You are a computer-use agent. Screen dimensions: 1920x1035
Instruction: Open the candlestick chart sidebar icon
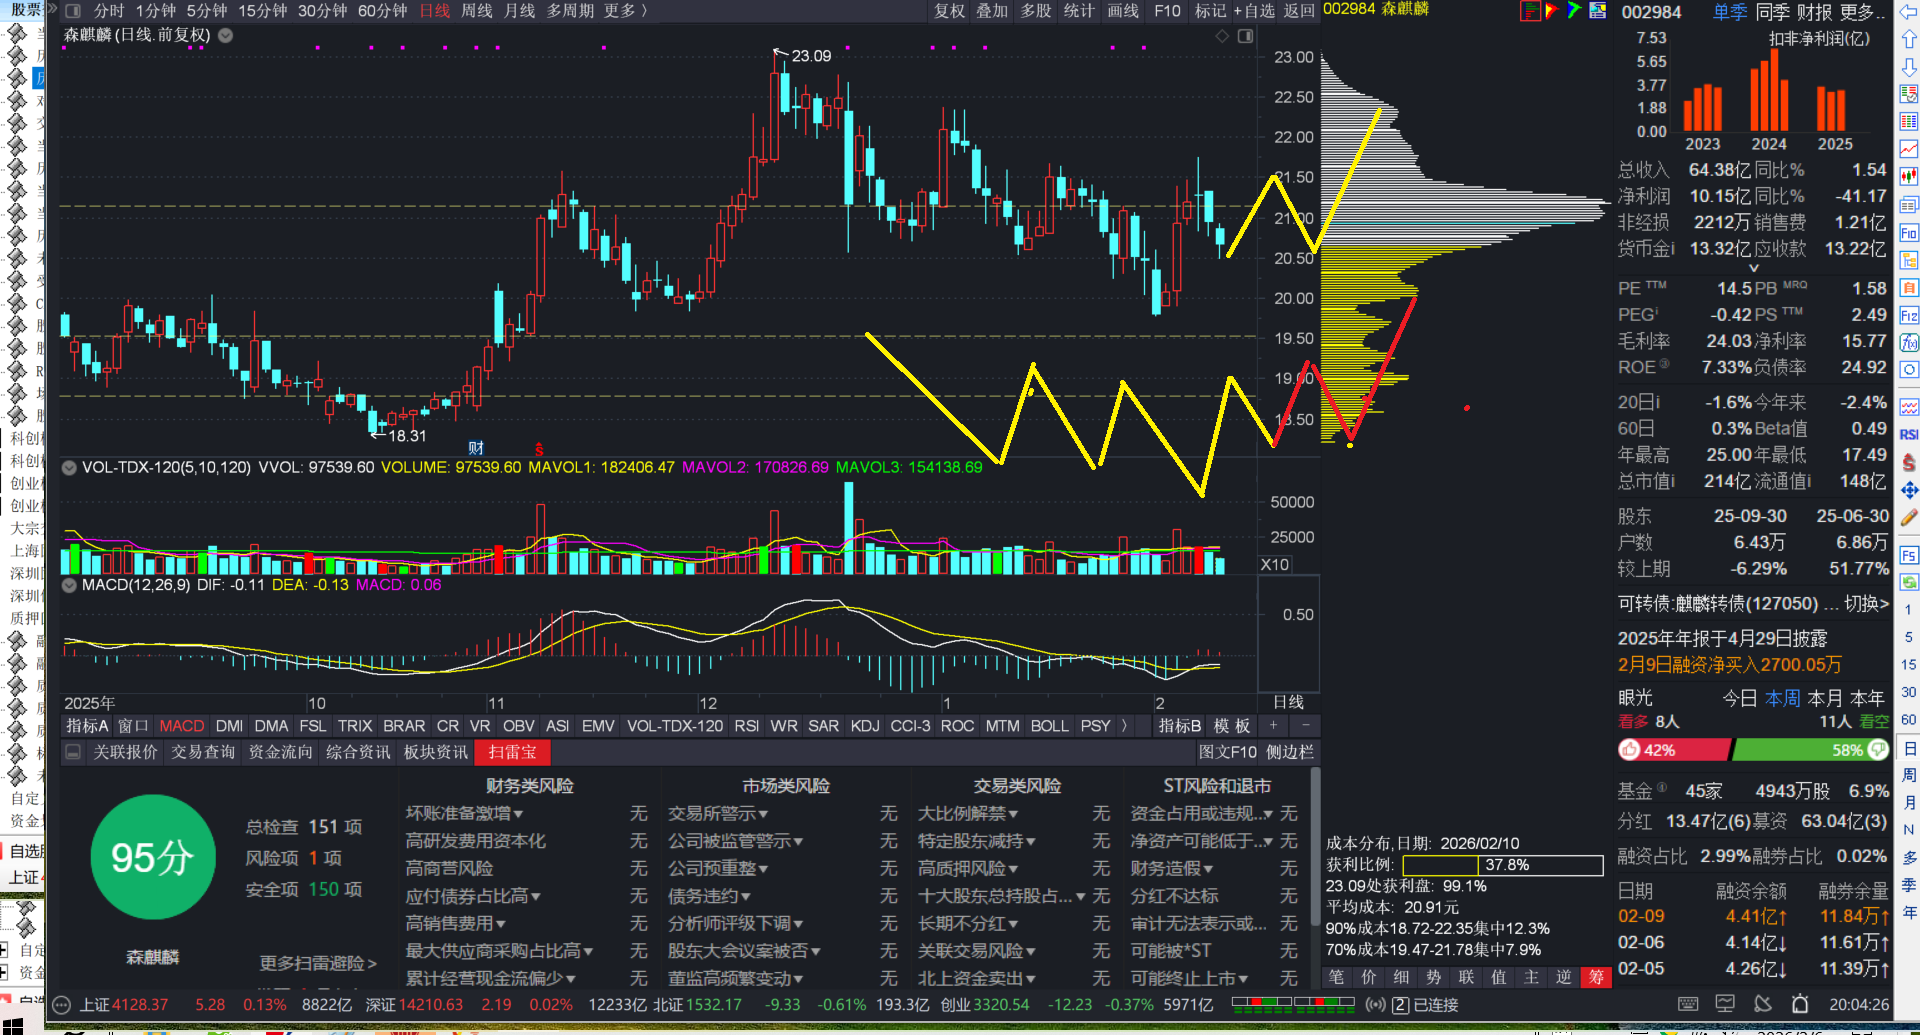click(x=1909, y=177)
